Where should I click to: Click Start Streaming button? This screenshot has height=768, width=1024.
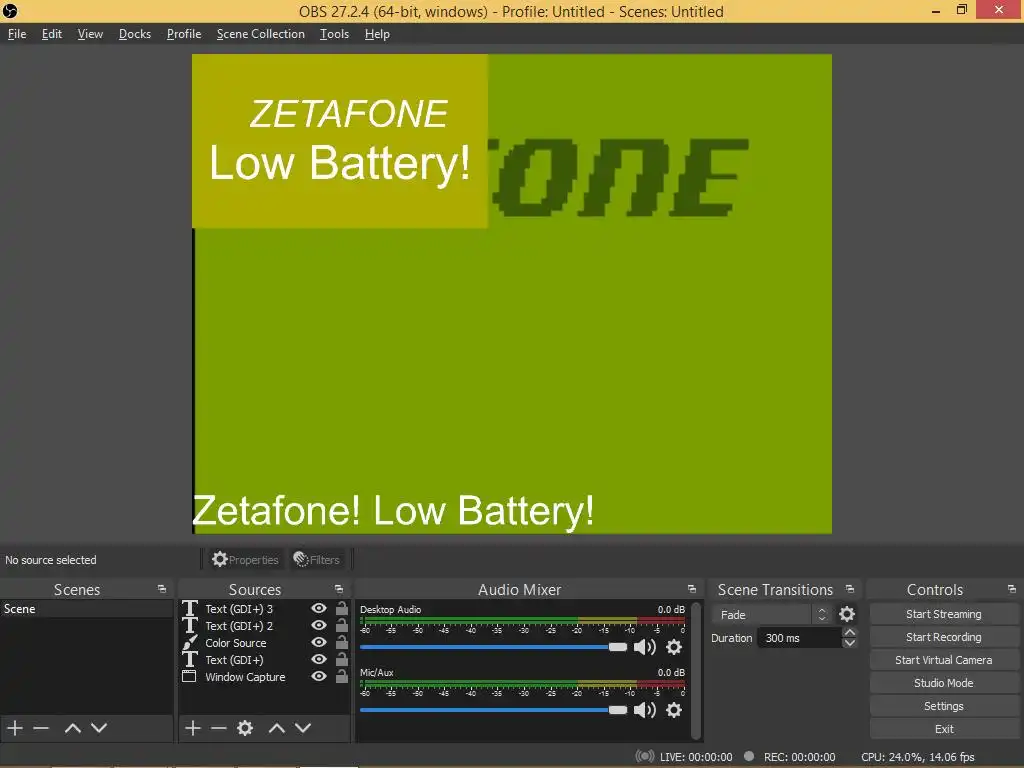point(944,614)
